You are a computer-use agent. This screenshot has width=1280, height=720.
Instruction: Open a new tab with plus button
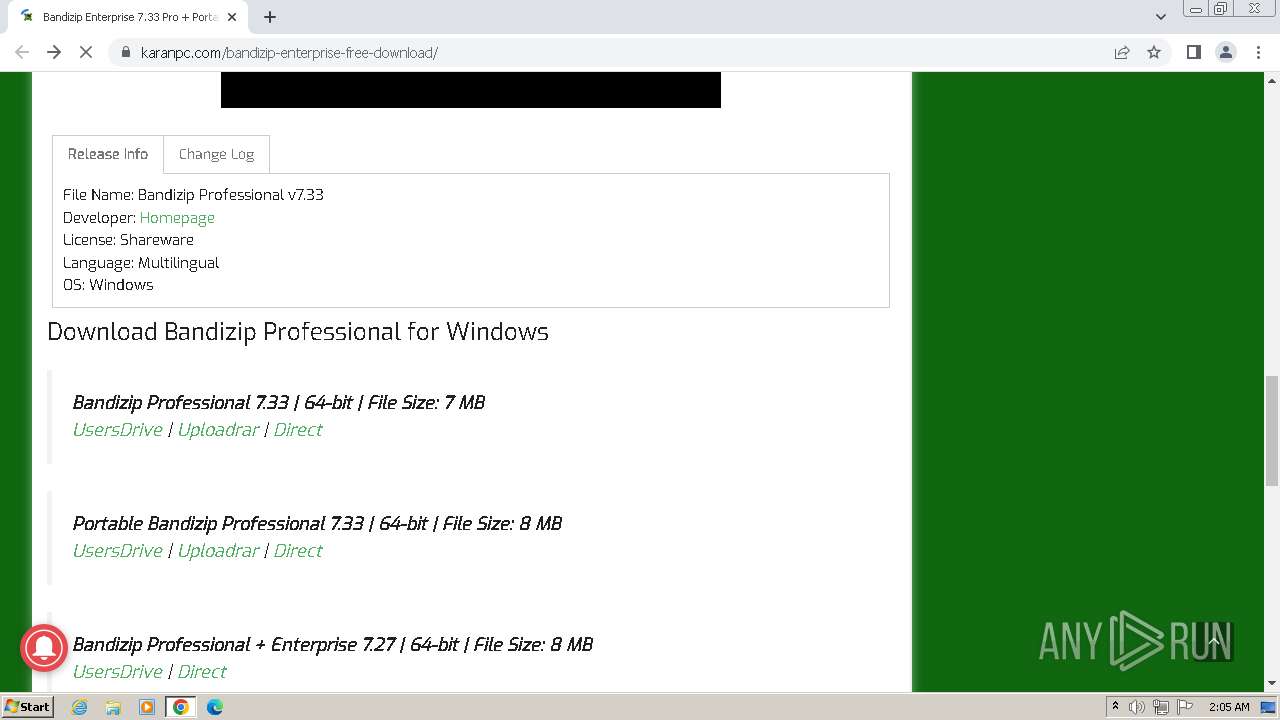(270, 17)
